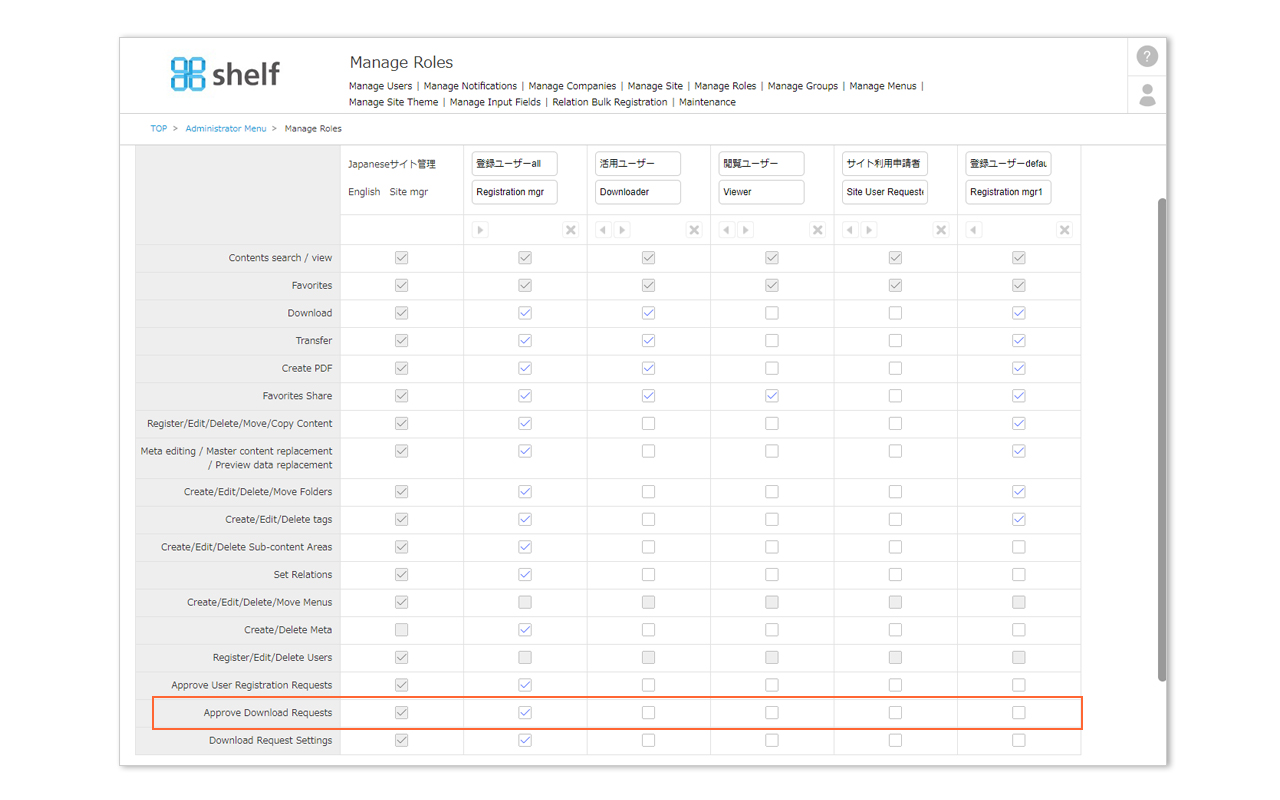Edit the 閲覧ユーザー Japanese name field

(x=761, y=163)
